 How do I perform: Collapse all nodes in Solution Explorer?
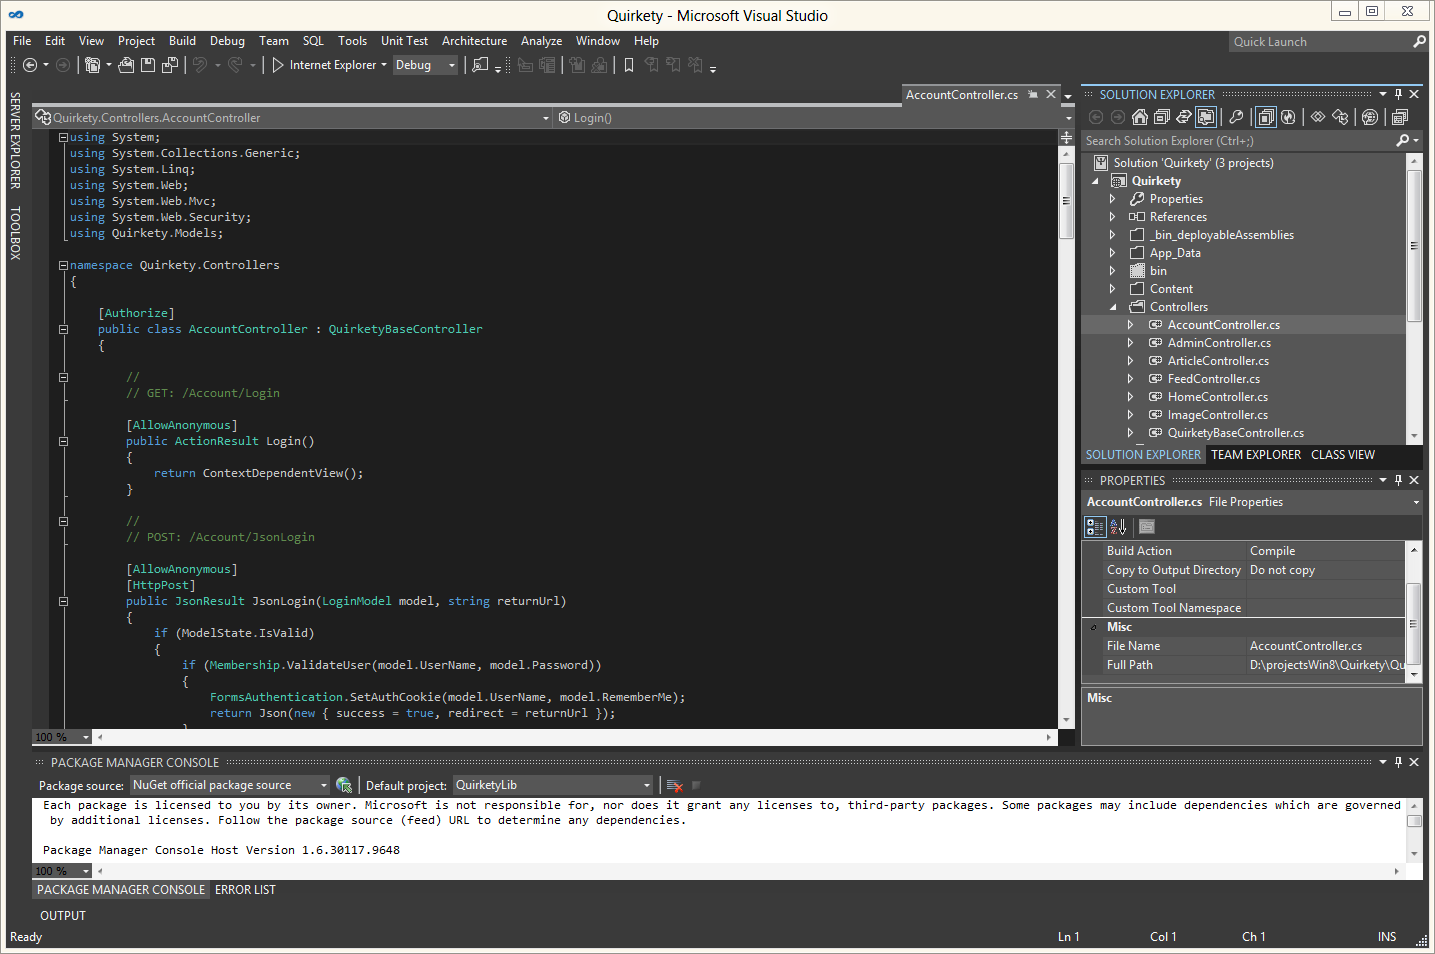(1163, 116)
